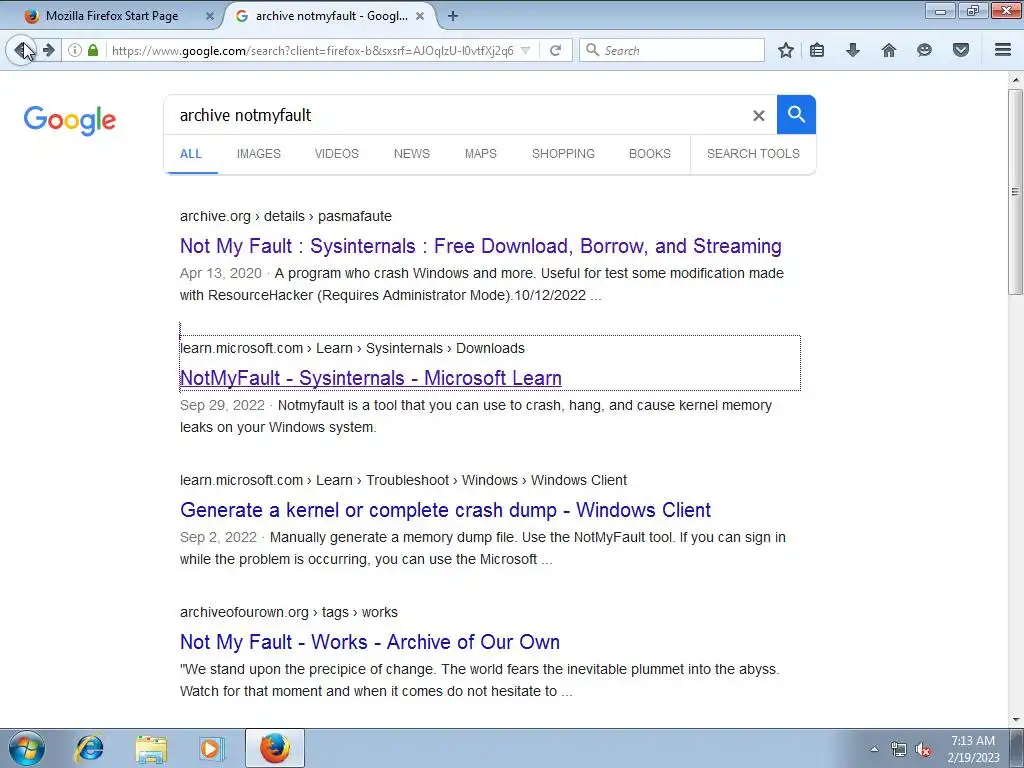Switch to BOOKS results
The image size is (1024, 768).
650,154
